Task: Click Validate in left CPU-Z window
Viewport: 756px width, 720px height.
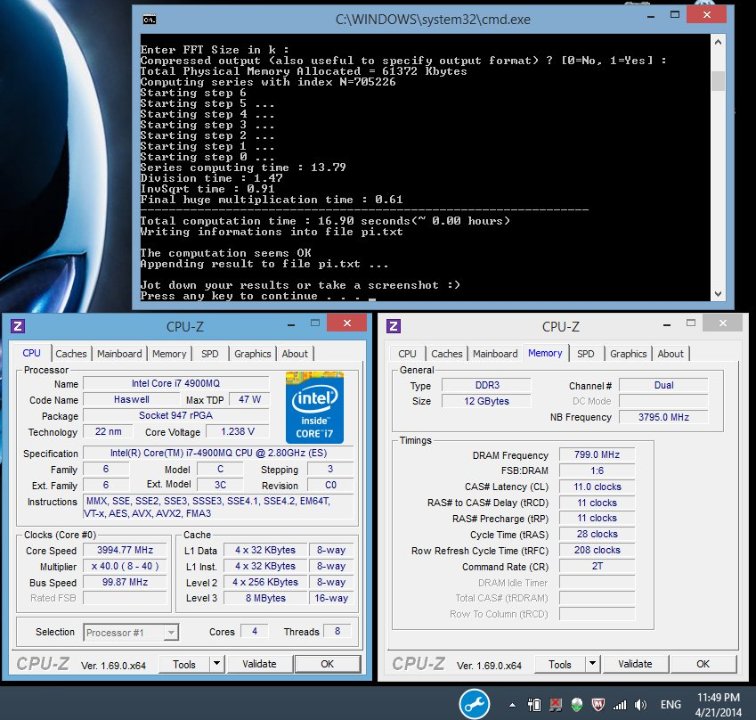Action: click(259, 664)
